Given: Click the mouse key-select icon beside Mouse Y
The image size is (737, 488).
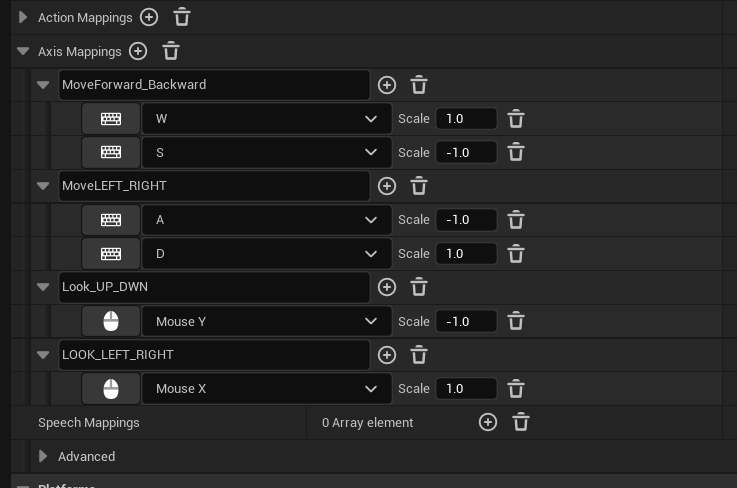Looking at the screenshot, I should pos(111,322).
